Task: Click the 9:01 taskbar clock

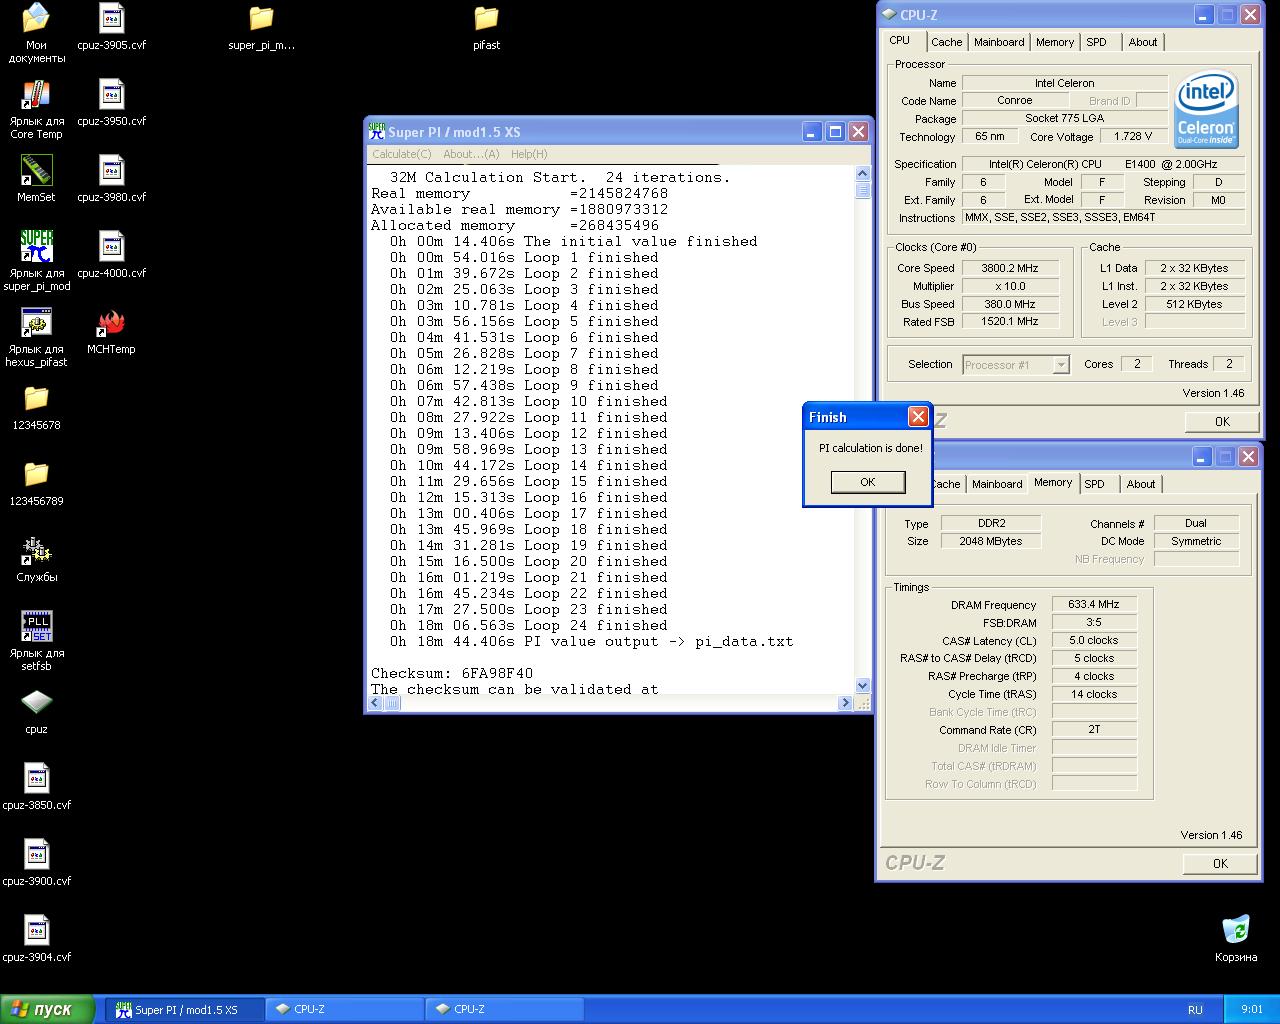Action: click(x=1252, y=1010)
